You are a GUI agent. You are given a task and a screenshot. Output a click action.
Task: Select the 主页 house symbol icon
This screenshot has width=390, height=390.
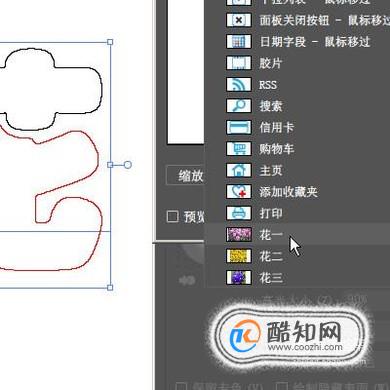coord(239,170)
